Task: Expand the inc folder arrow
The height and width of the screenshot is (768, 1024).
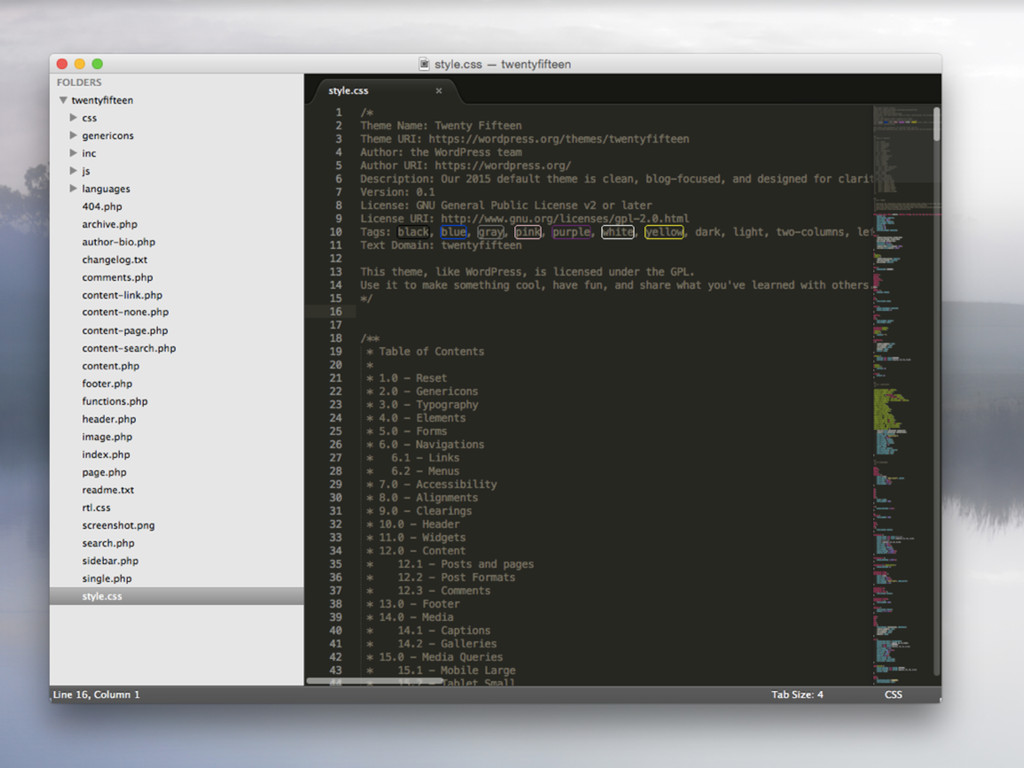Action: pyautogui.click(x=73, y=153)
